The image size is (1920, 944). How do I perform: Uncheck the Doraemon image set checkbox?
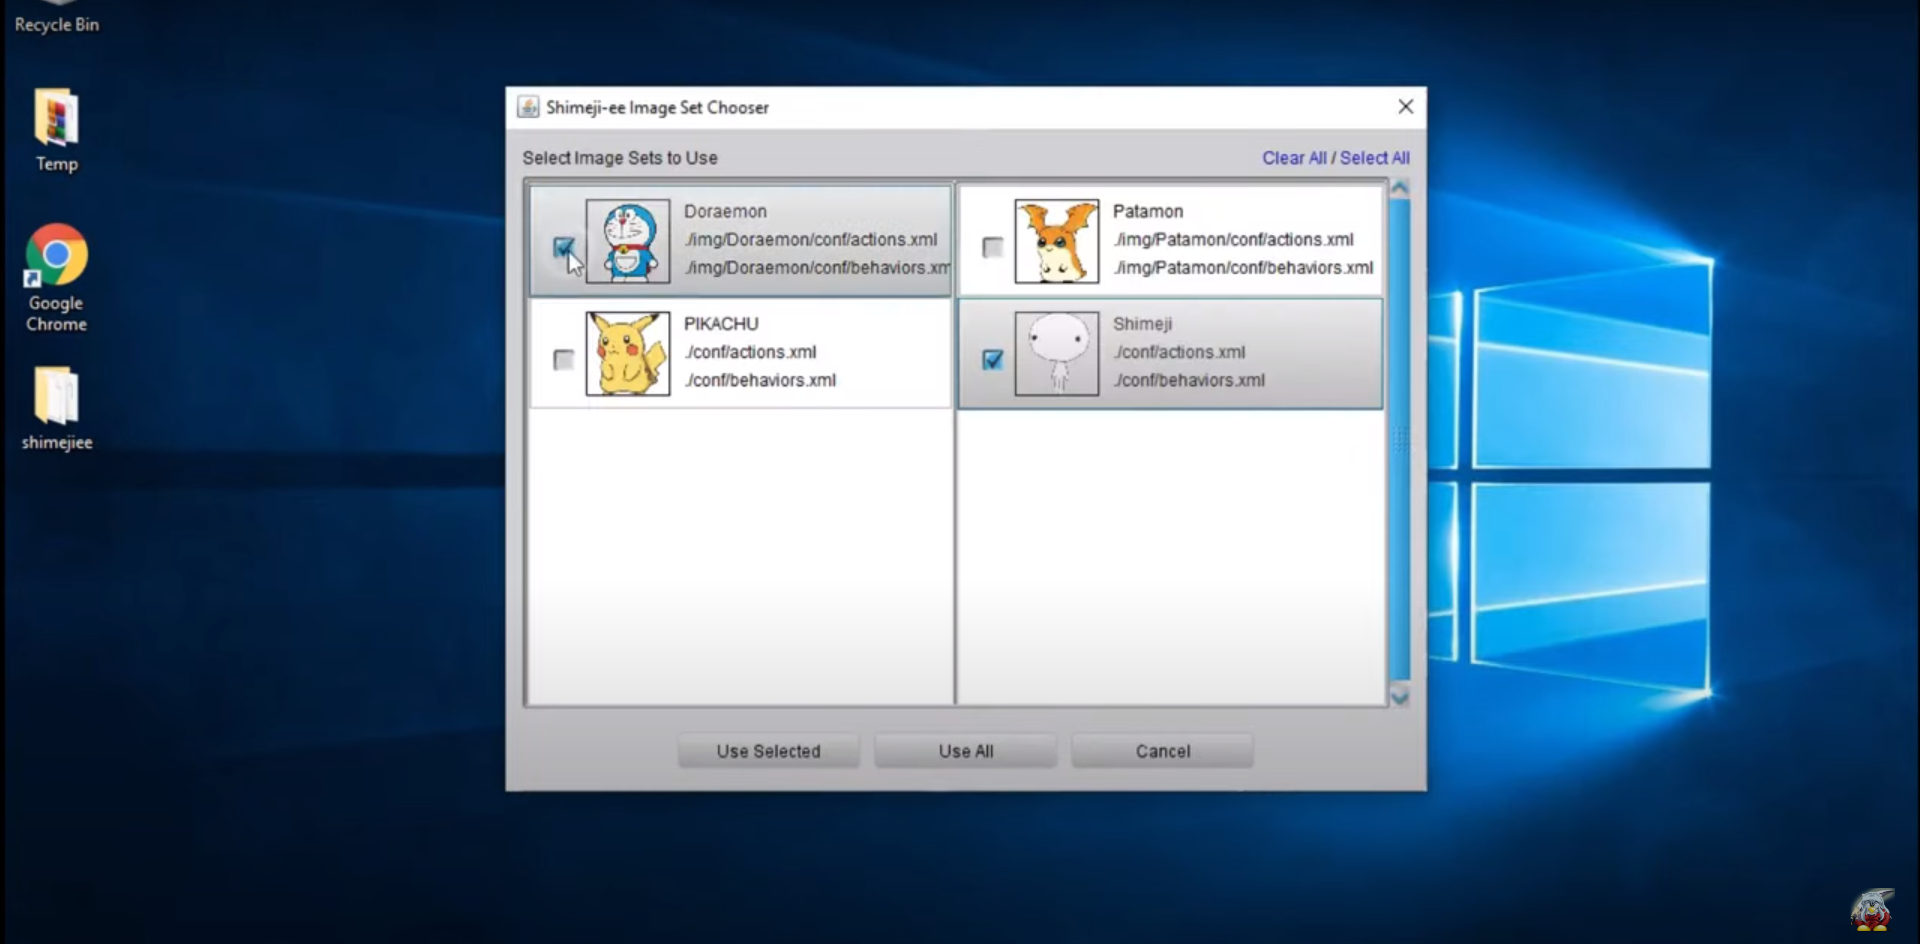coord(564,247)
